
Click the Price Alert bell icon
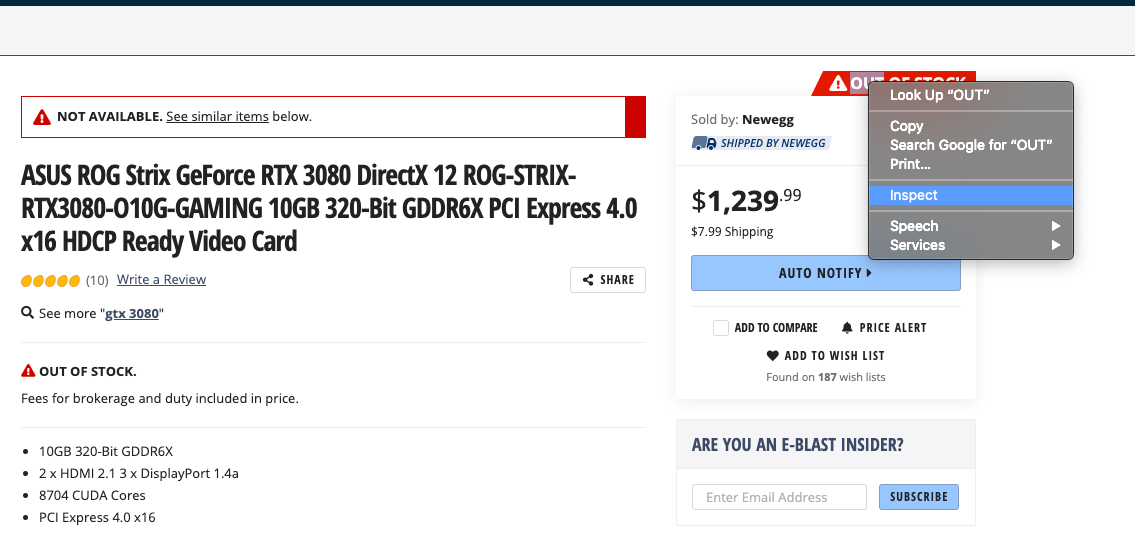(847, 327)
